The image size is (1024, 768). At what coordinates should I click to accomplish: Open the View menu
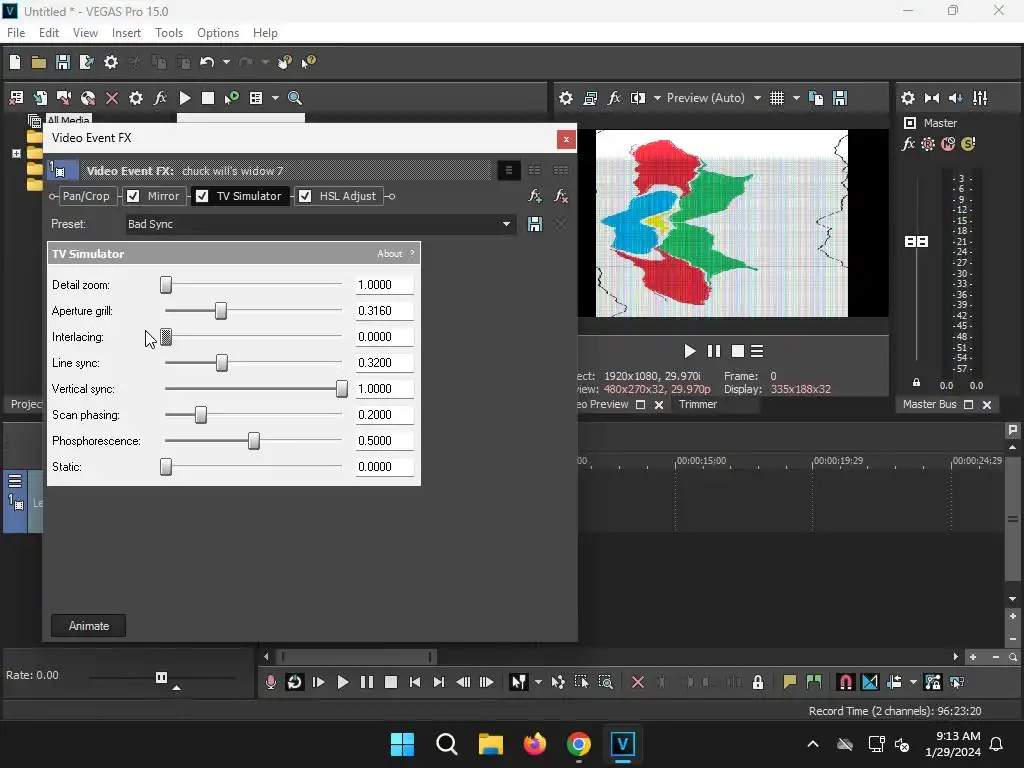tap(86, 33)
